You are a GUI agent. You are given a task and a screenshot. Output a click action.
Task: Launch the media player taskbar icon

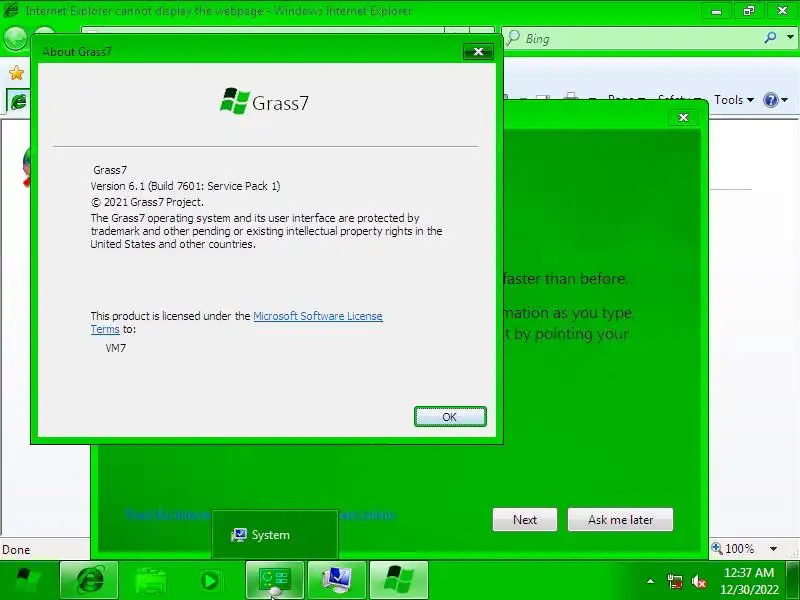click(x=210, y=580)
